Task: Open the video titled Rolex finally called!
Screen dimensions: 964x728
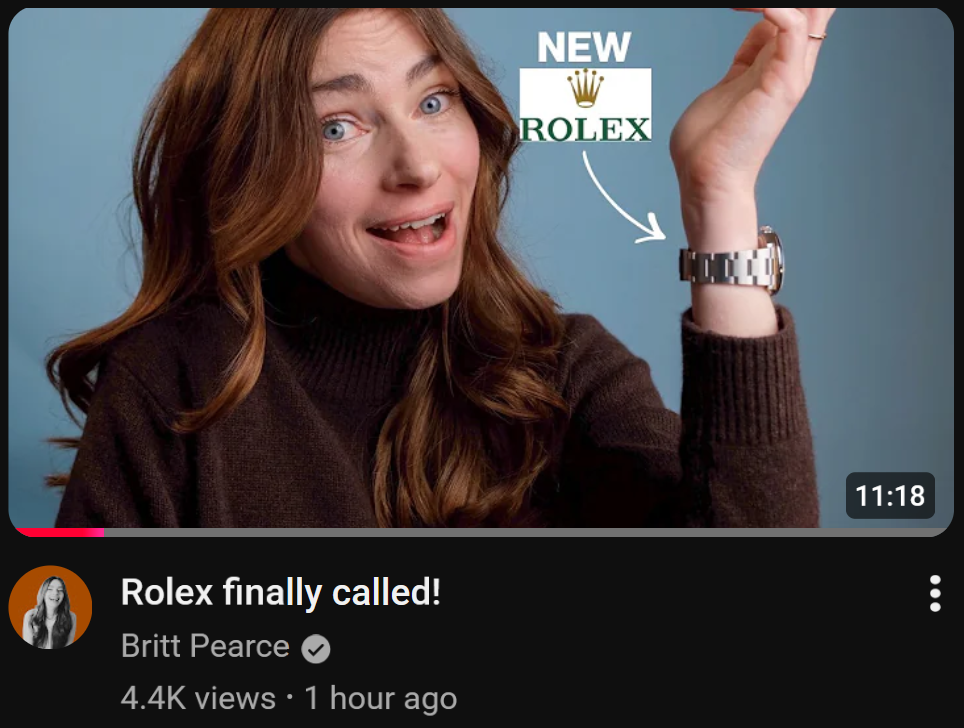Action: [x=280, y=592]
